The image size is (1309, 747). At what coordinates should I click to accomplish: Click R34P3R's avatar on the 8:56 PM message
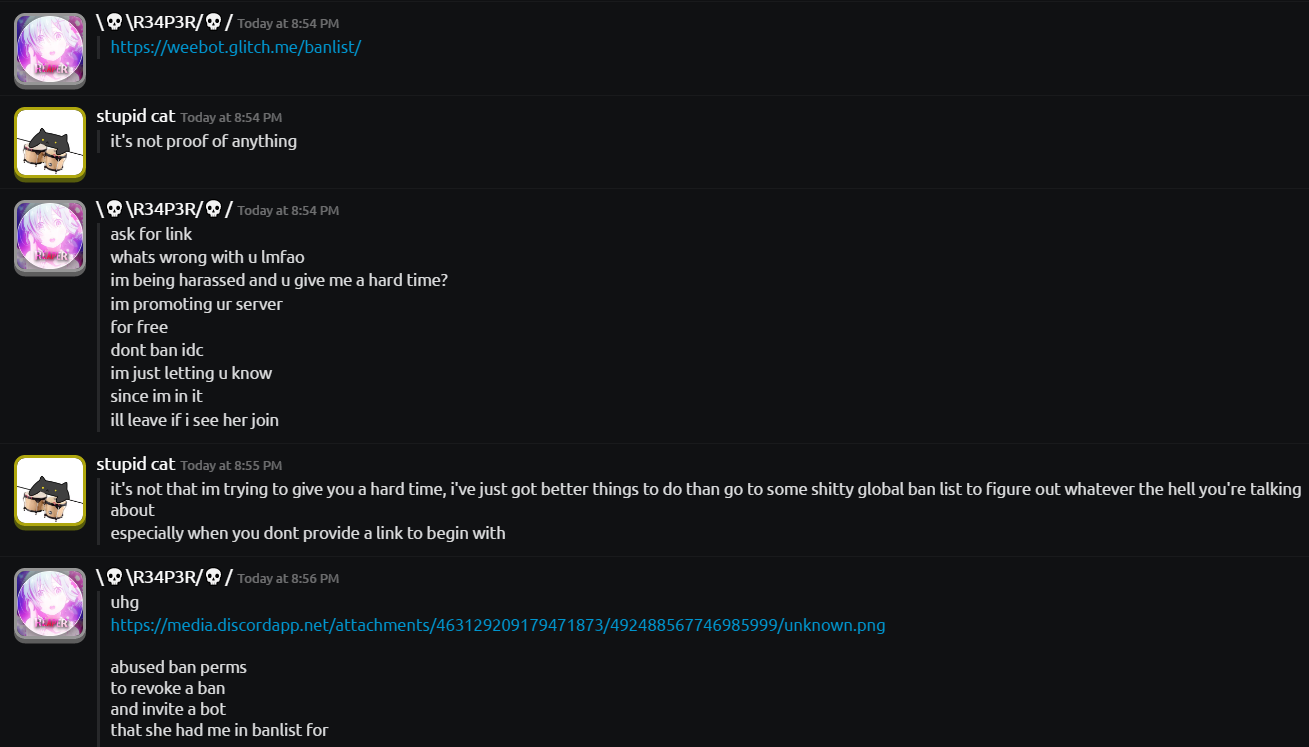[50, 606]
